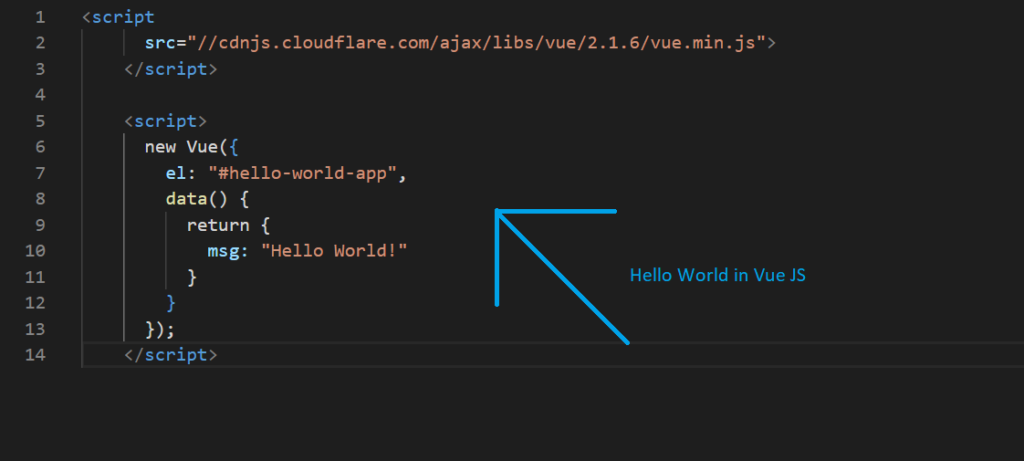1024x461 pixels.
Task: Click line number 14 in the gutter
Action: click(35, 355)
